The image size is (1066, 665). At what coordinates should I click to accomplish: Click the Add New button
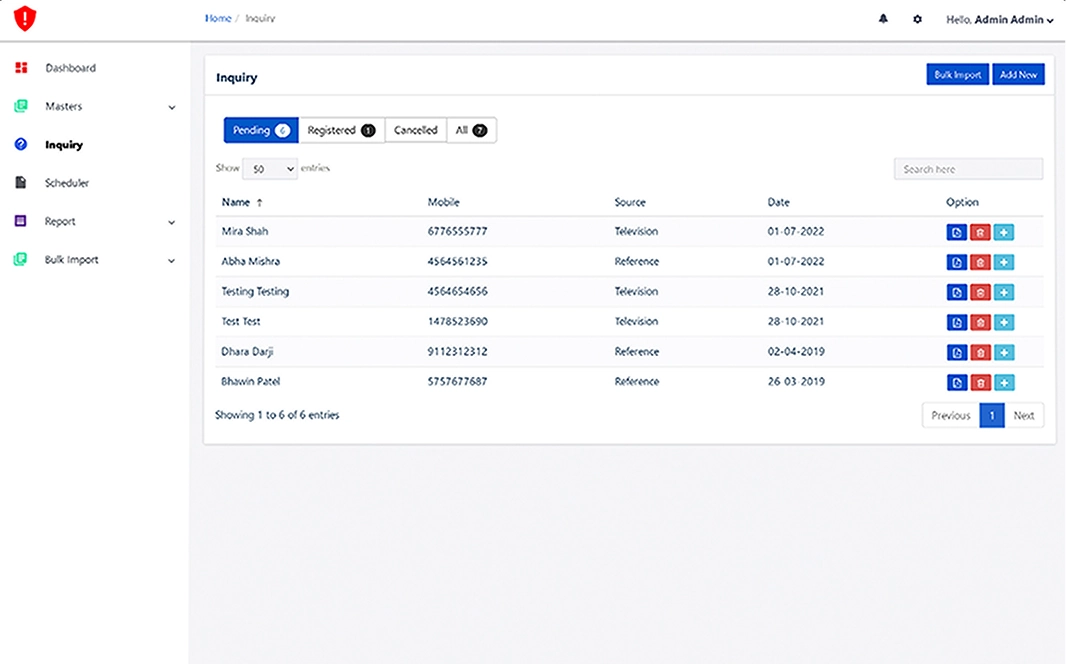tap(1018, 75)
